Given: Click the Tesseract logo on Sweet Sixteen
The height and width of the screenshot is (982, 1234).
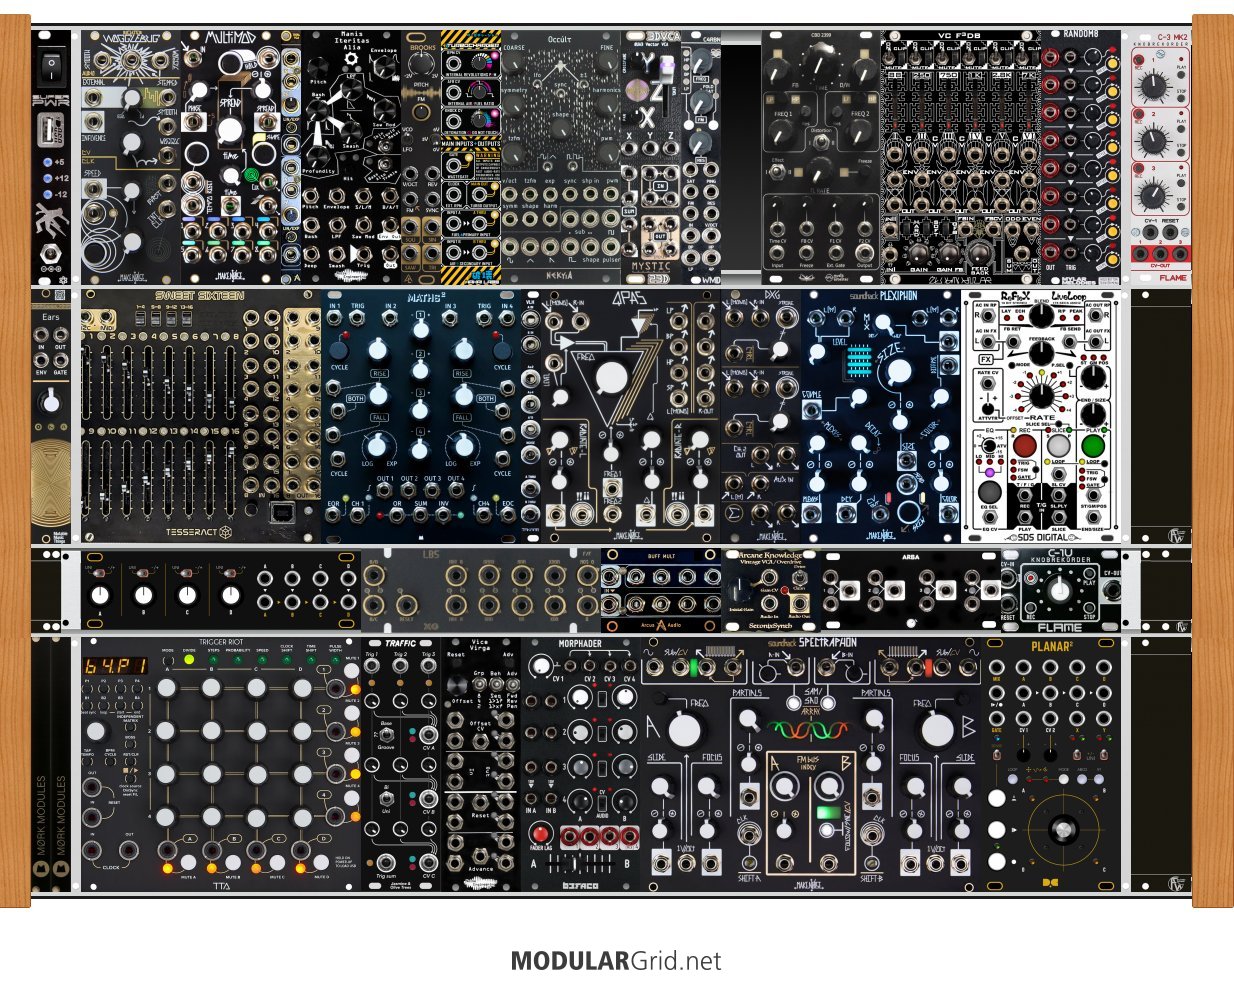Looking at the screenshot, I should tap(199, 531).
